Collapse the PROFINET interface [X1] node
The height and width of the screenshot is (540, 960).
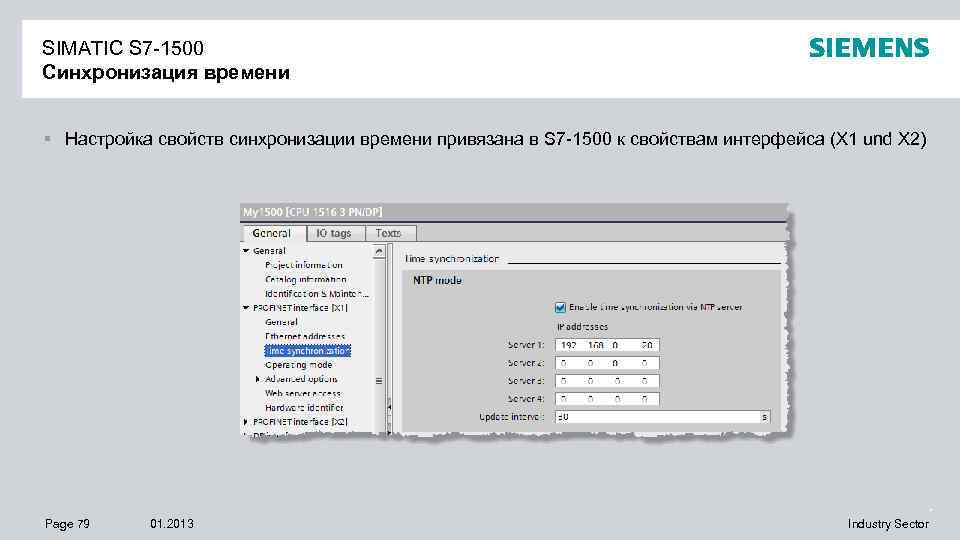[x=246, y=308]
